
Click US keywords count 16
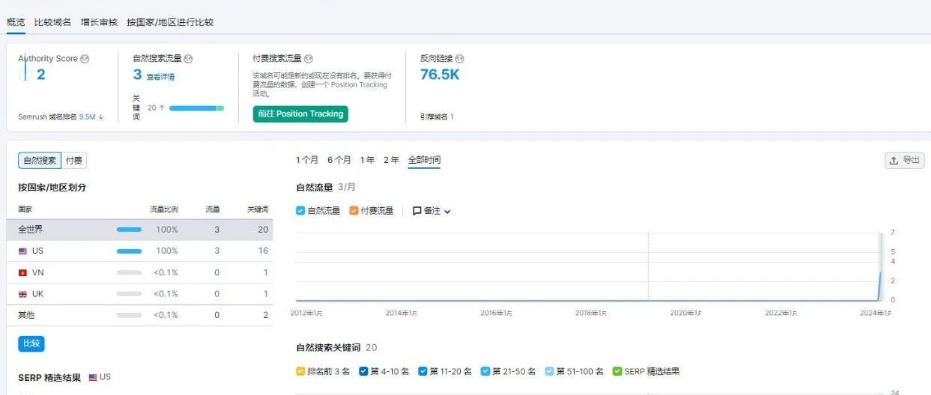[x=263, y=251]
